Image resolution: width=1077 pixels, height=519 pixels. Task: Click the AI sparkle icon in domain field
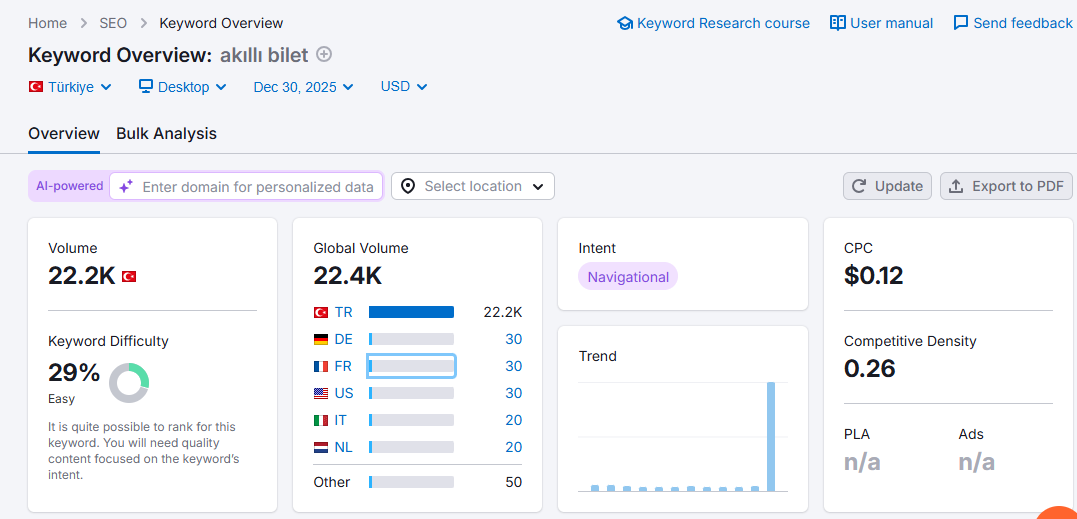(x=126, y=187)
